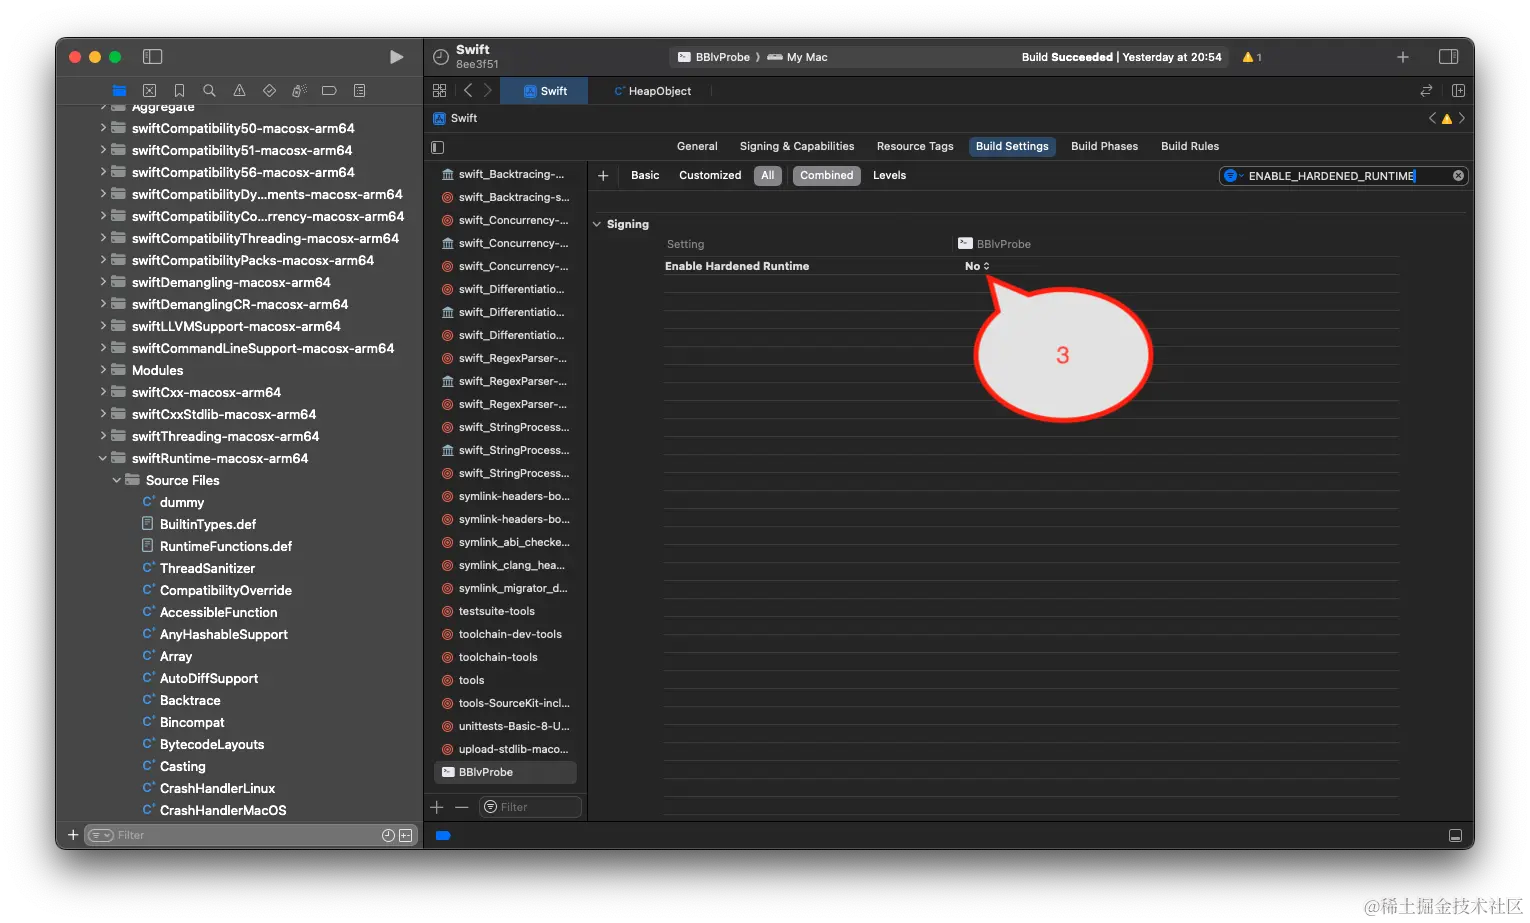Expand swiftDemangling-macosx-arm64 group
This screenshot has height=923, width=1530.
[103, 282]
